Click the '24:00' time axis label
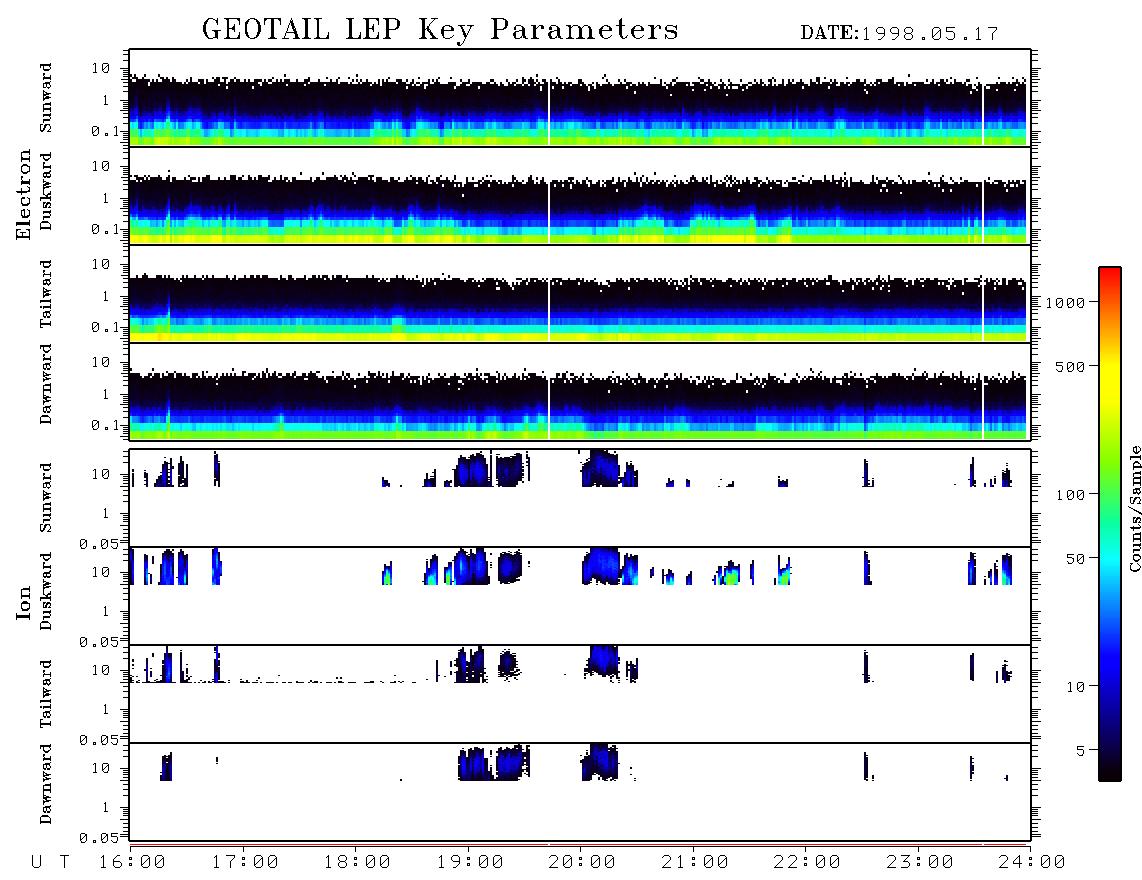Screen dimensions: 1142x880 click(1032, 862)
